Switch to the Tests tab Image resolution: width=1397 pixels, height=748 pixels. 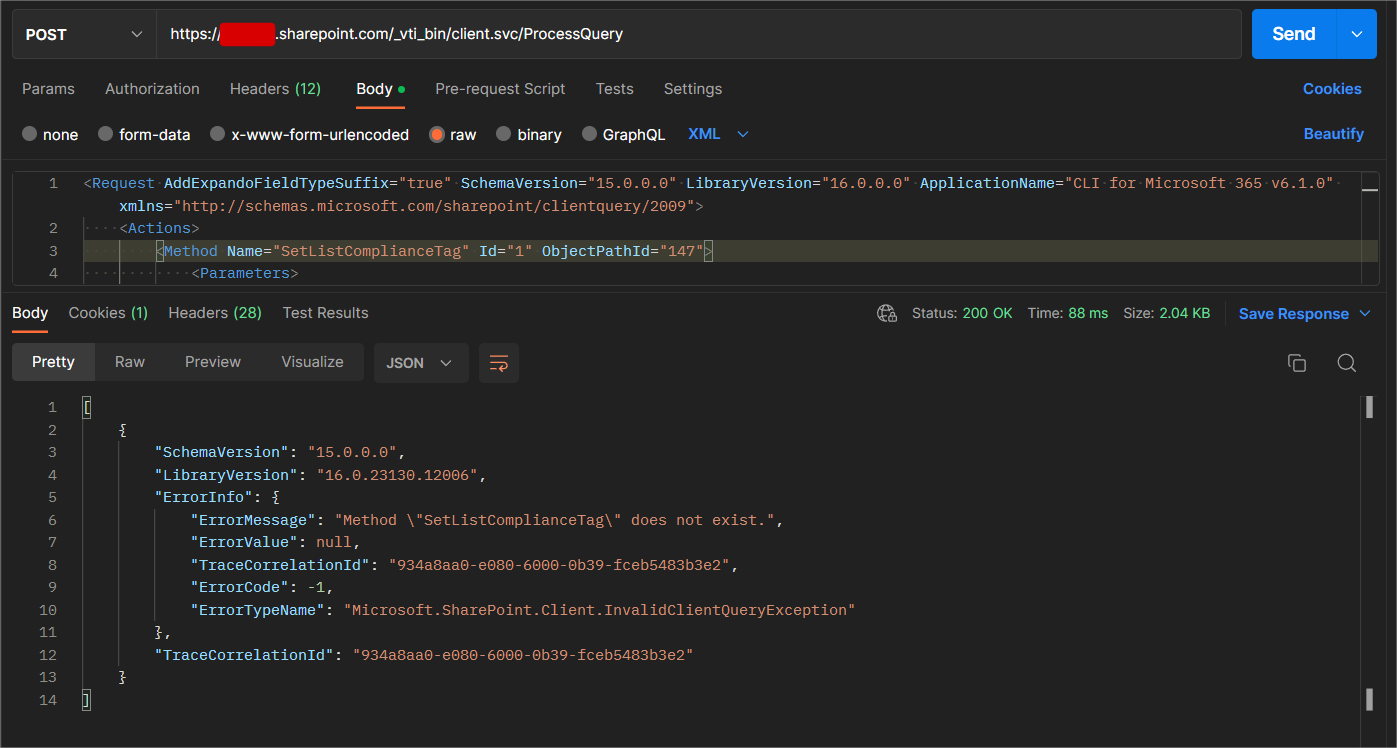coord(614,89)
